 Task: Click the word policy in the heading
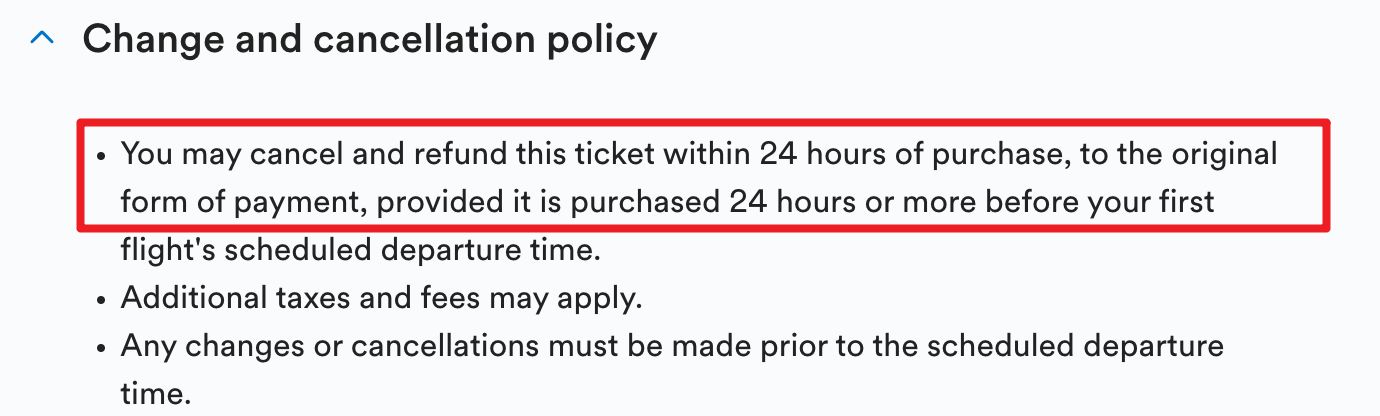point(602,42)
